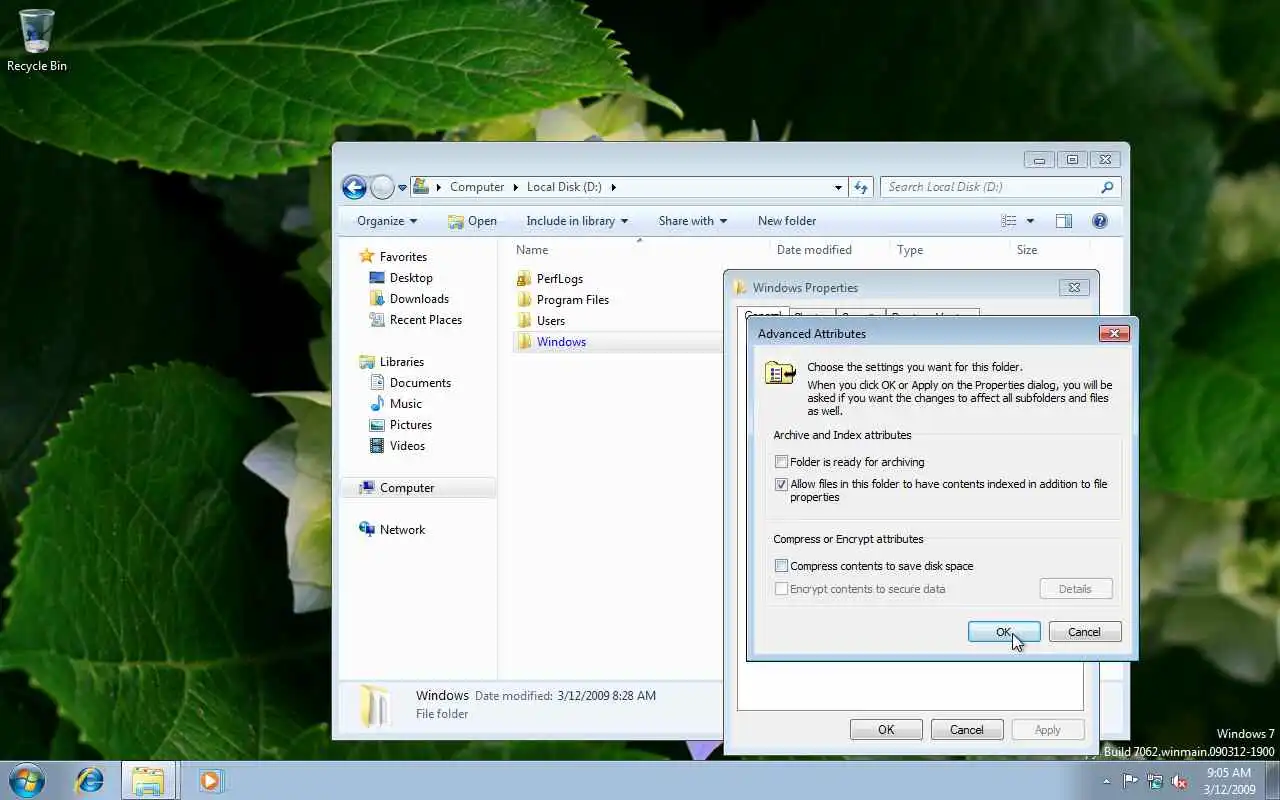Click OK in Advanced Attributes dialog
This screenshot has width=1280, height=800.
1004,632
